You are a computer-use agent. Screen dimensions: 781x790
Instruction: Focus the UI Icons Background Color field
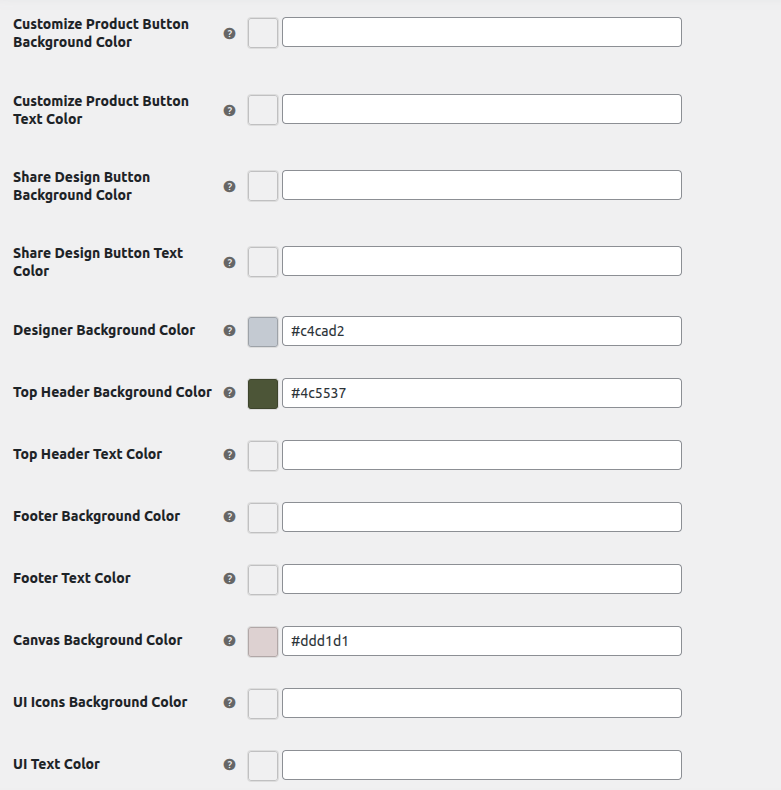click(481, 703)
